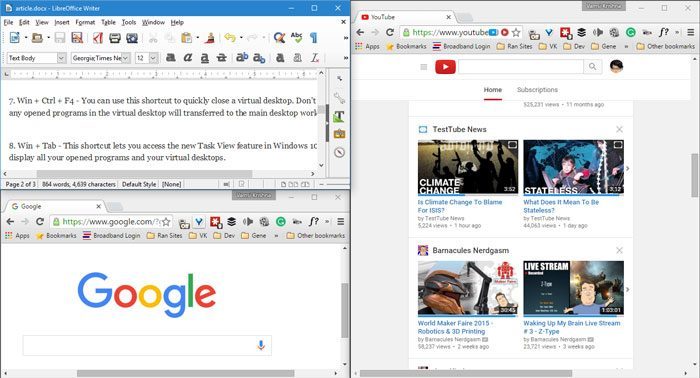
Task: Dismiss the Barnacules Nerdgasm section
Action: pos(619,250)
